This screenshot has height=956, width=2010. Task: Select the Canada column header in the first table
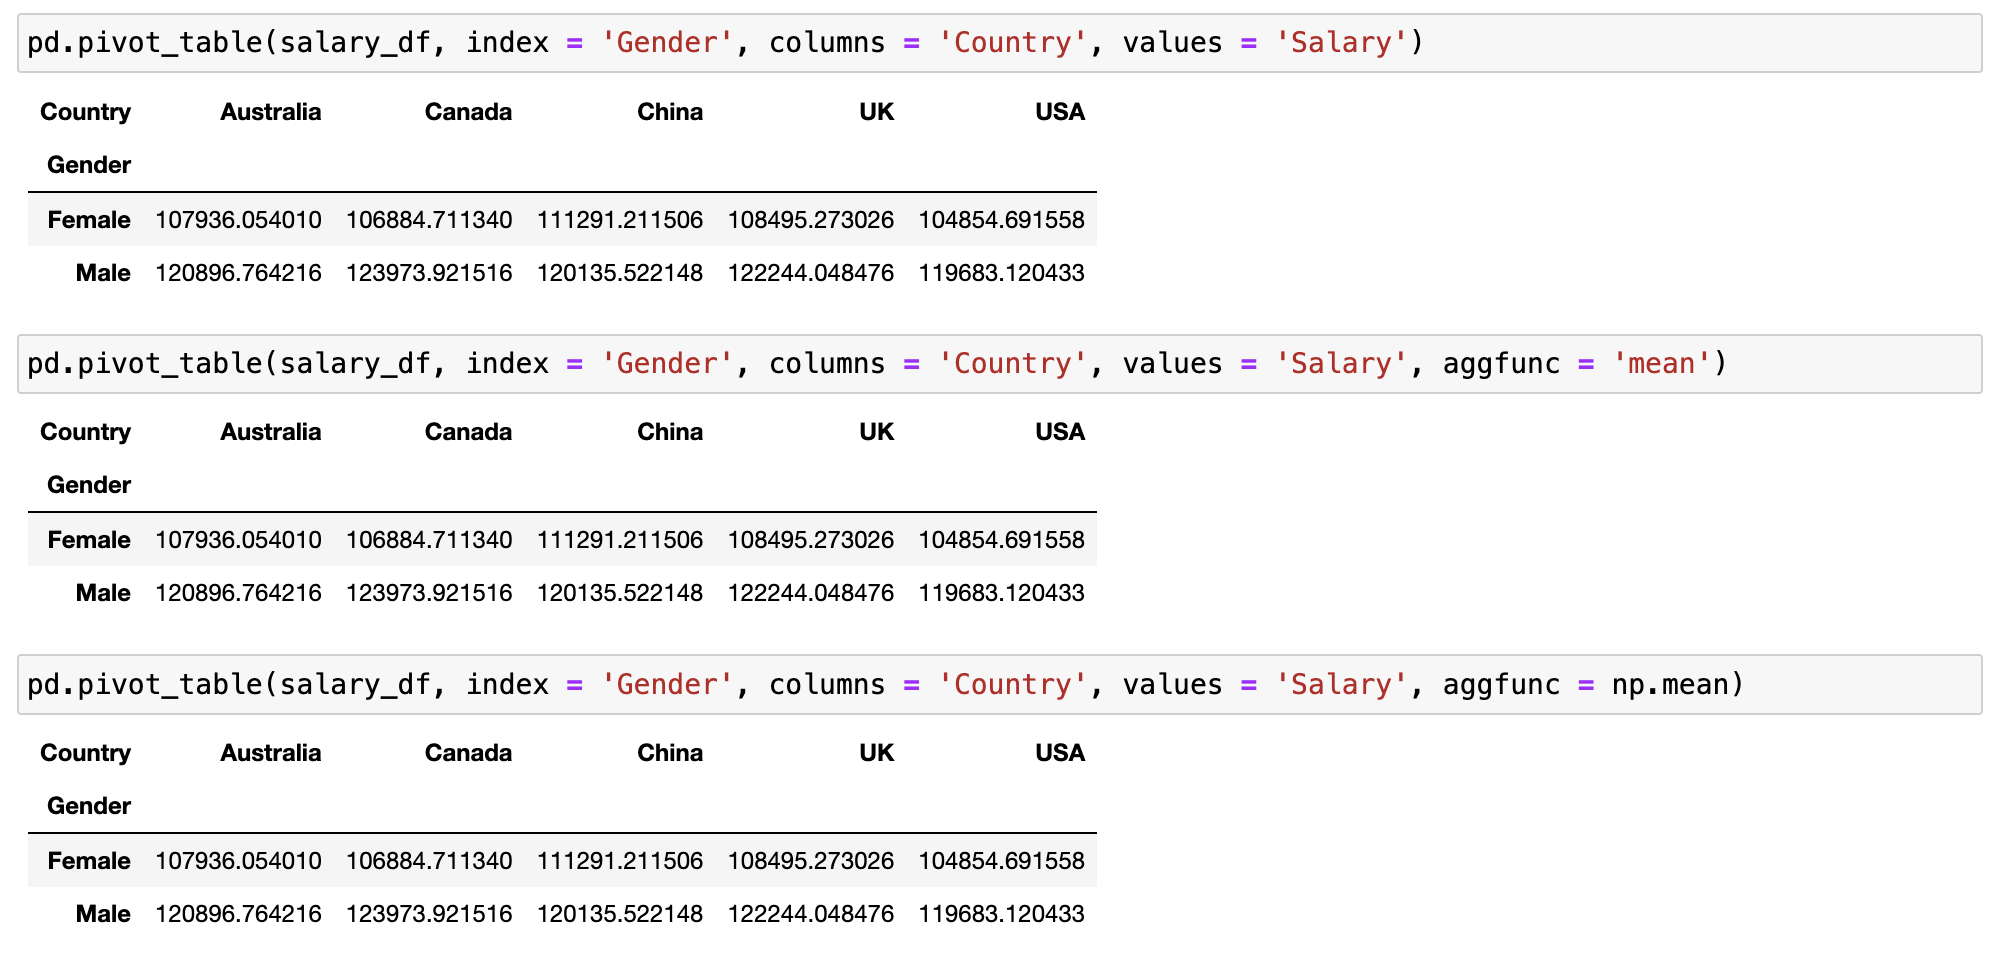coord(468,112)
